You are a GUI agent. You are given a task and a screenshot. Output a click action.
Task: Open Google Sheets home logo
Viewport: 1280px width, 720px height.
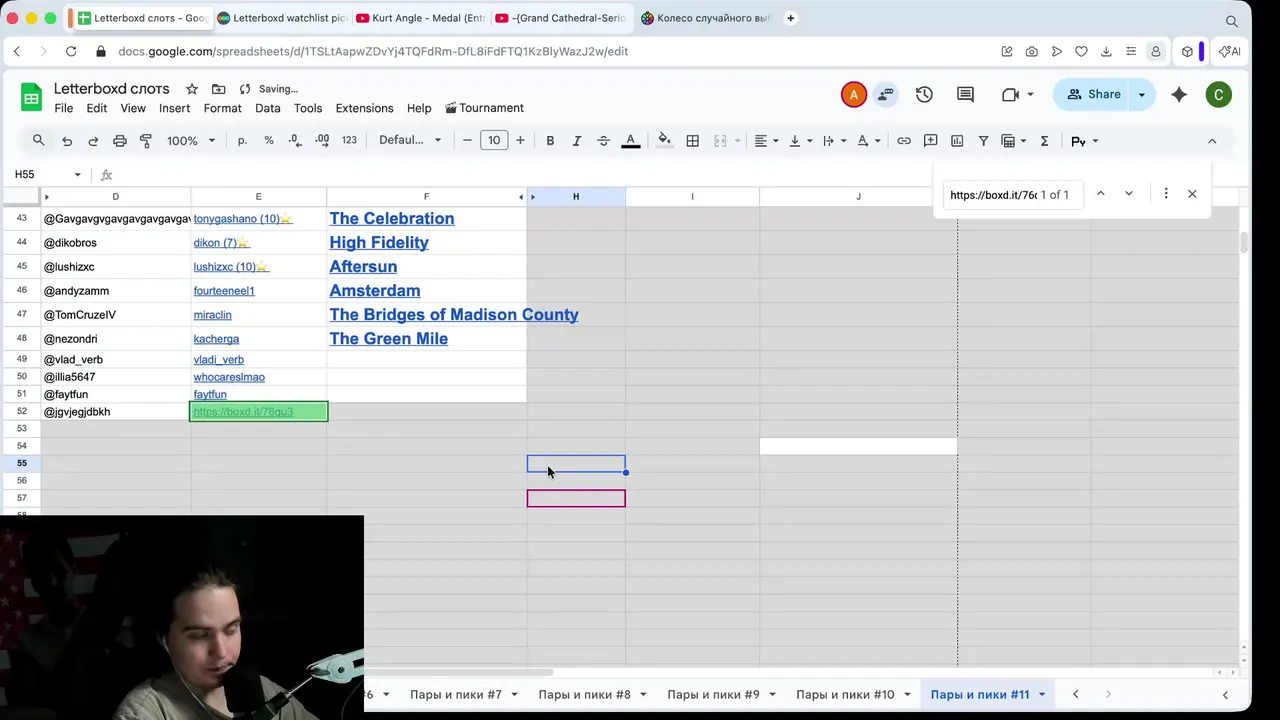pyautogui.click(x=31, y=97)
